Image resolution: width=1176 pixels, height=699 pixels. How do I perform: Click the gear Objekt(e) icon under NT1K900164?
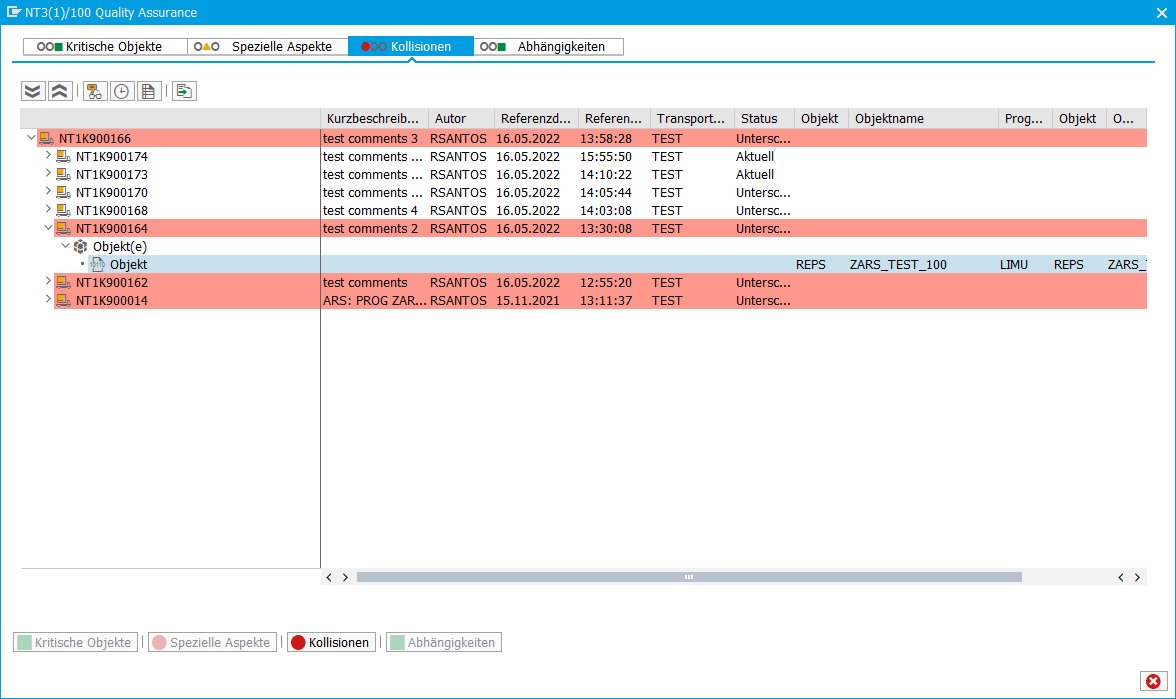[80, 246]
